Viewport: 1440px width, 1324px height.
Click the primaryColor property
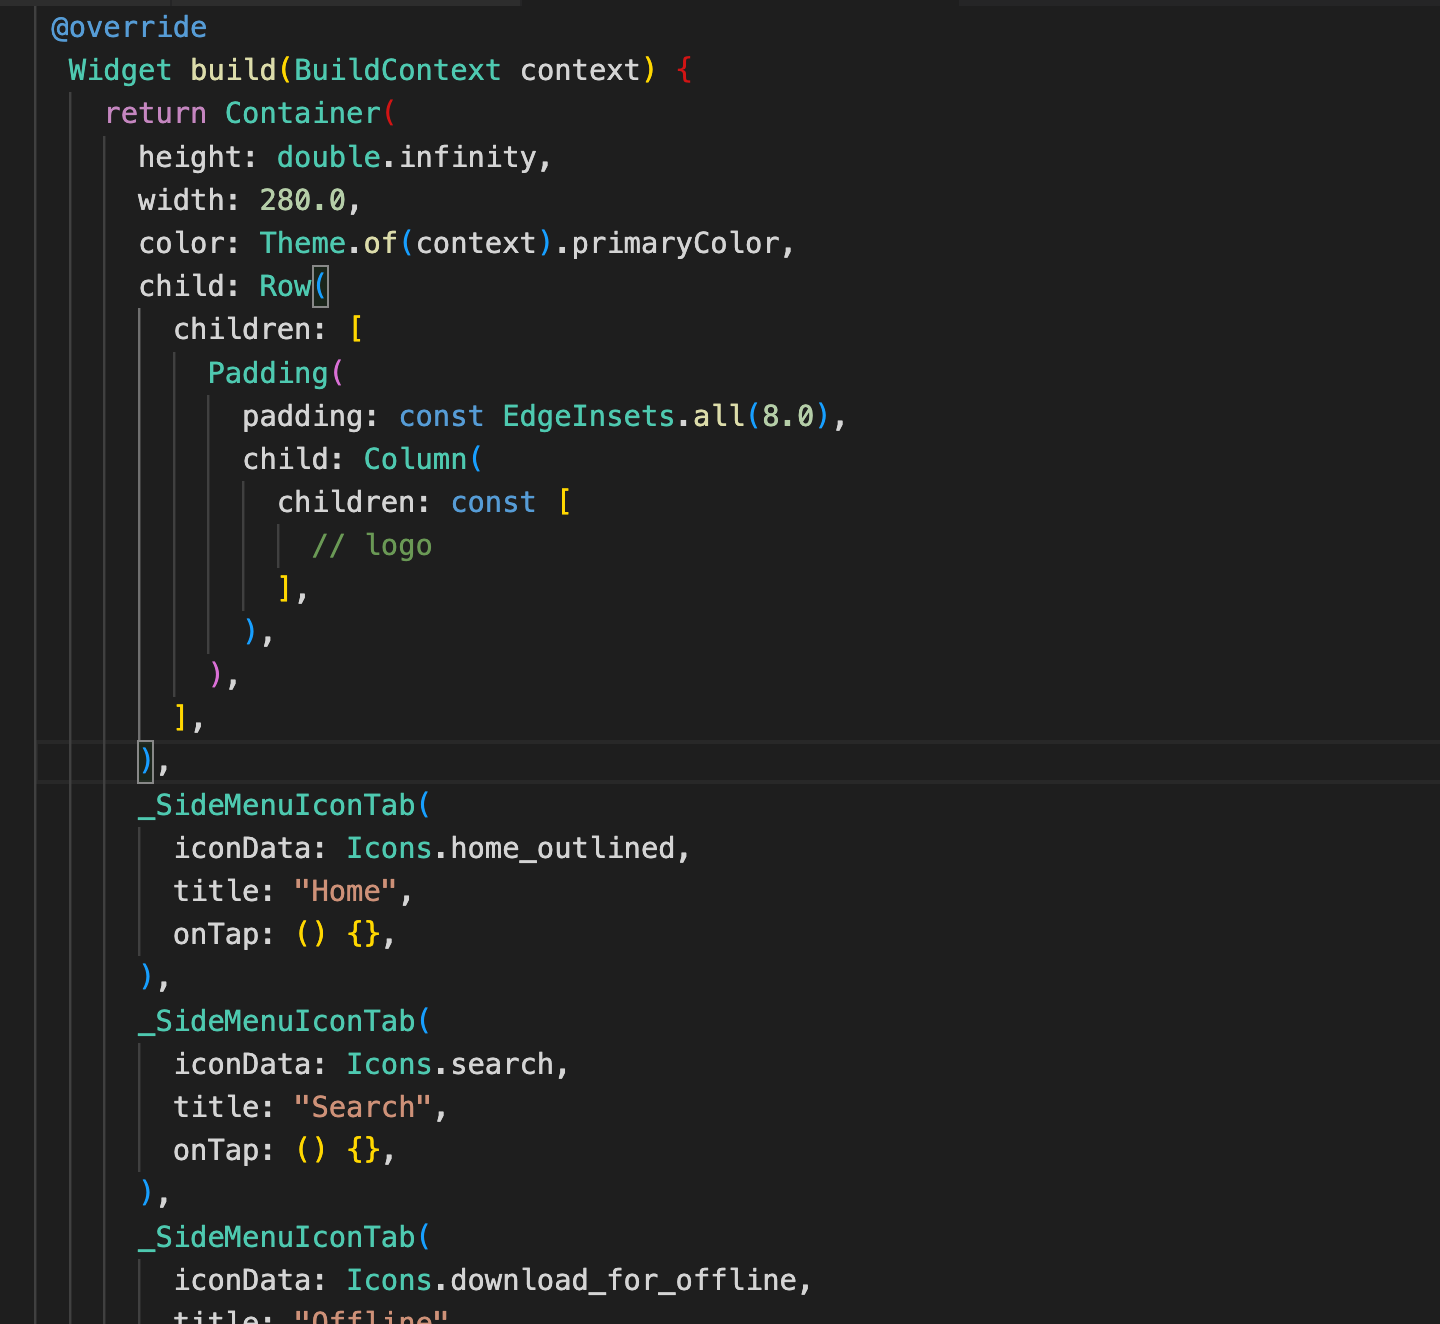coord(675,243)
